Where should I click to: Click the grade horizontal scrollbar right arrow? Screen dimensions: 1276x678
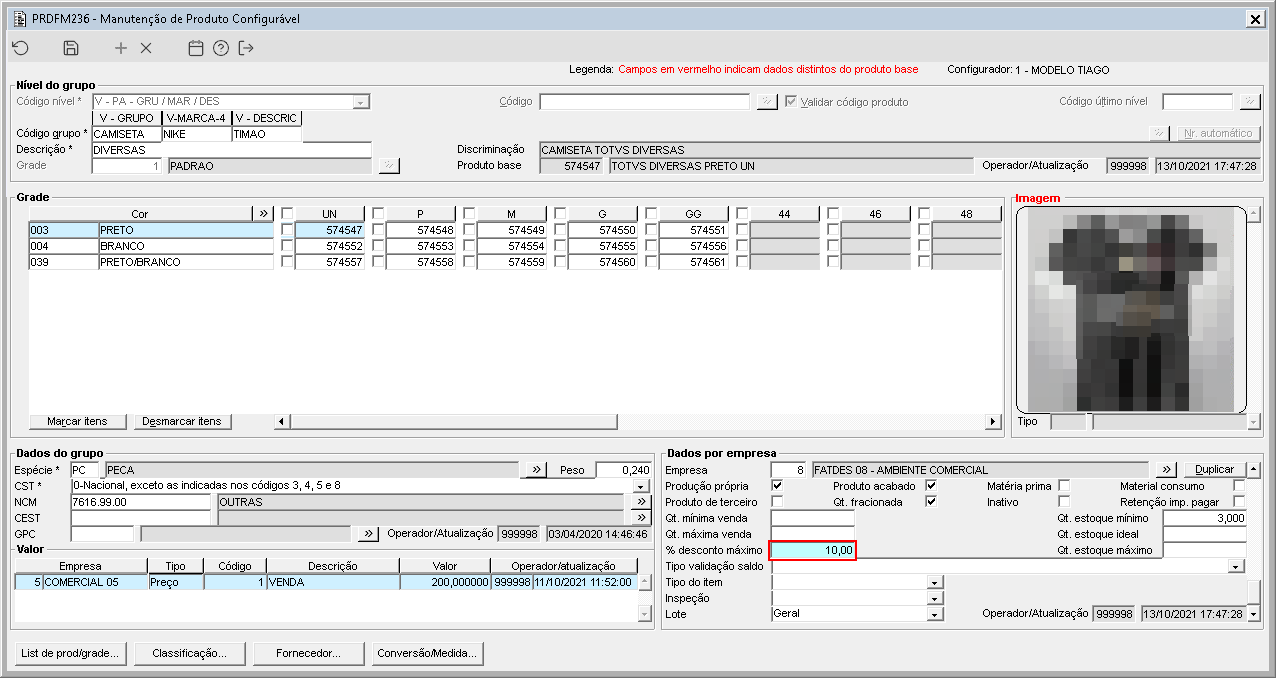[x=993, y=422]
